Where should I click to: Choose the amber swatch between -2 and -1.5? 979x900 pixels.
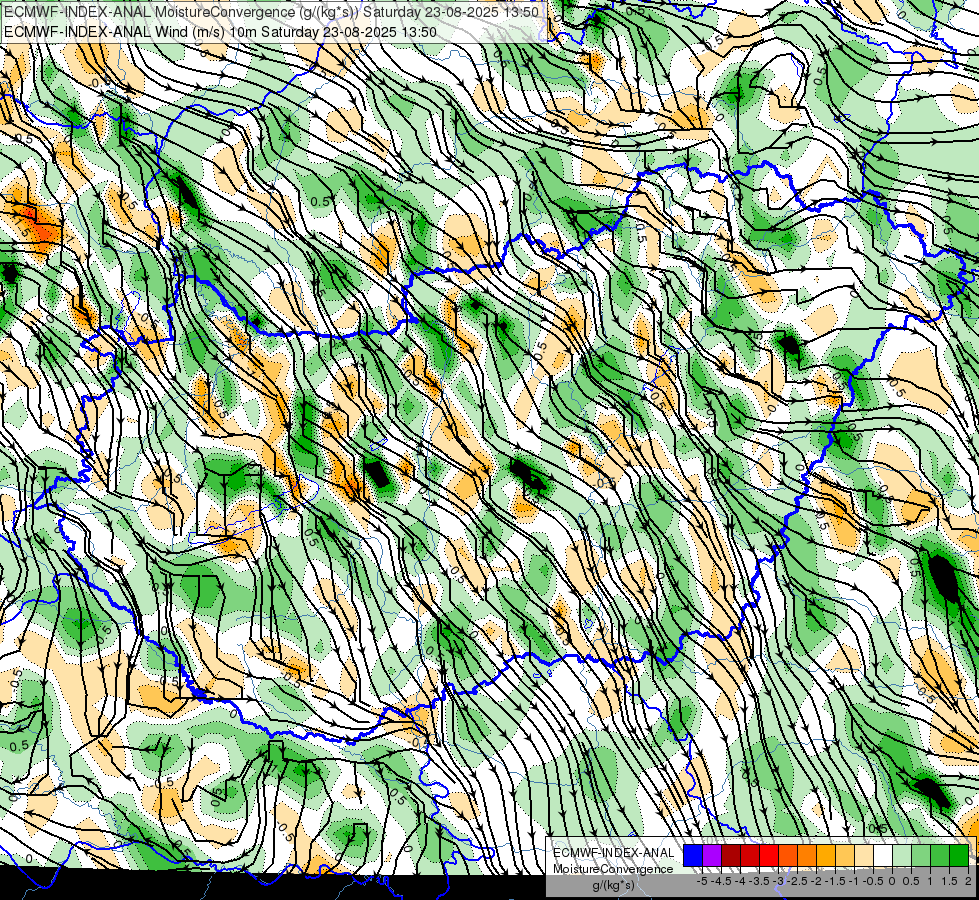click(x=826, y=855)
